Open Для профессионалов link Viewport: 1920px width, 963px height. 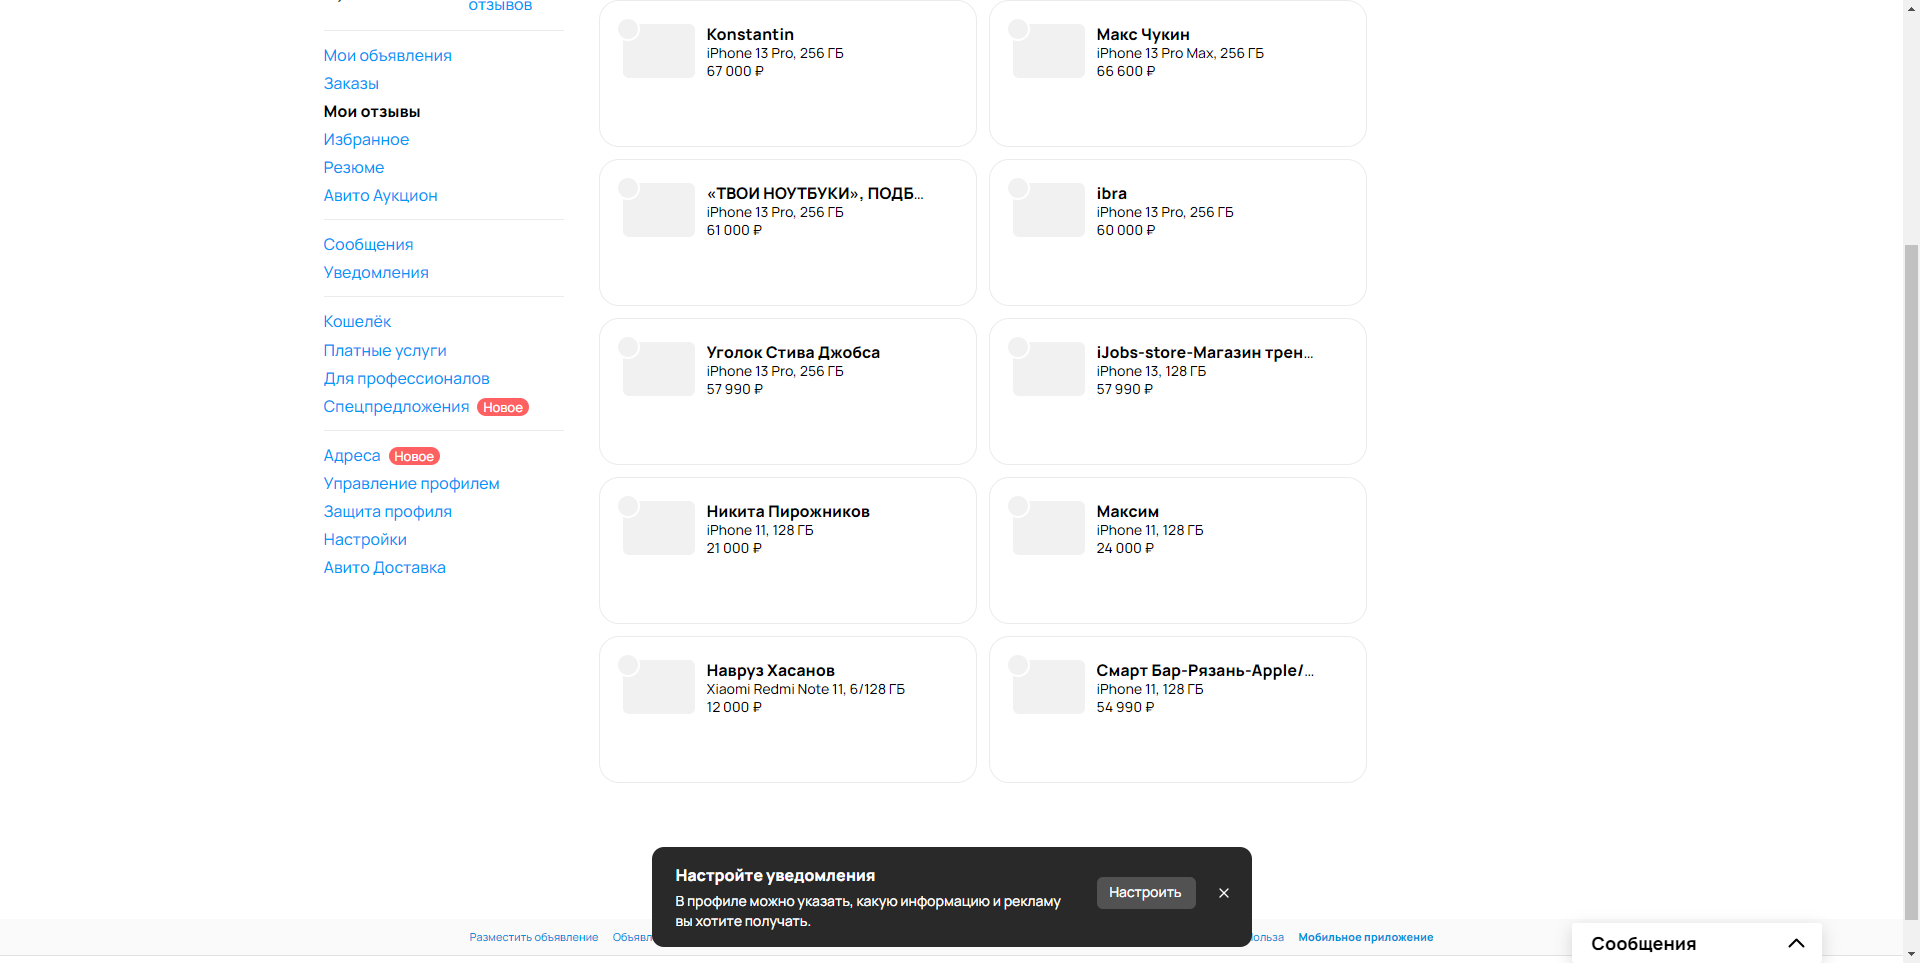(x=406, y=378)
